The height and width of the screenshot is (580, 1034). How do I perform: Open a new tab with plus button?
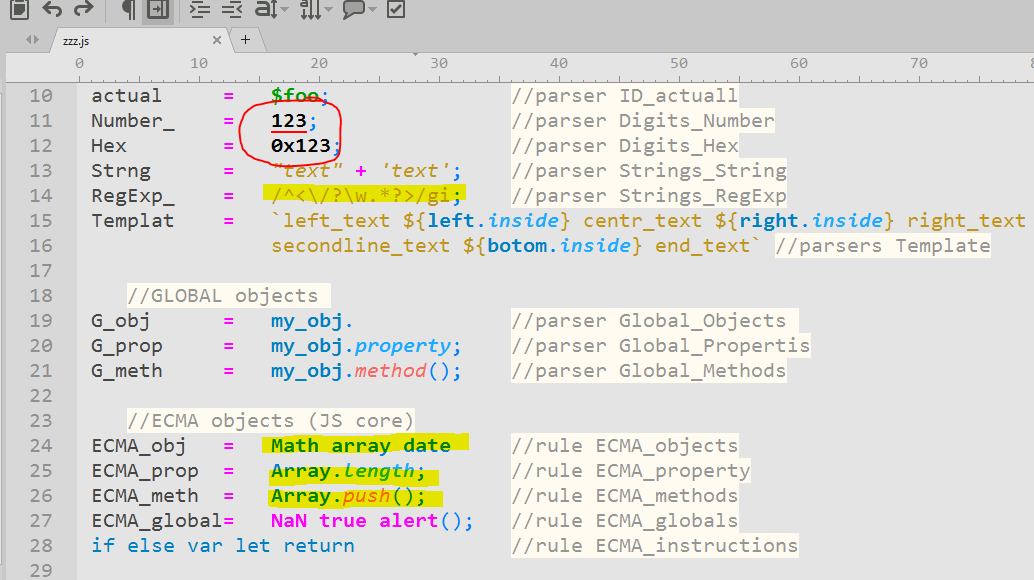click(246, 39)
